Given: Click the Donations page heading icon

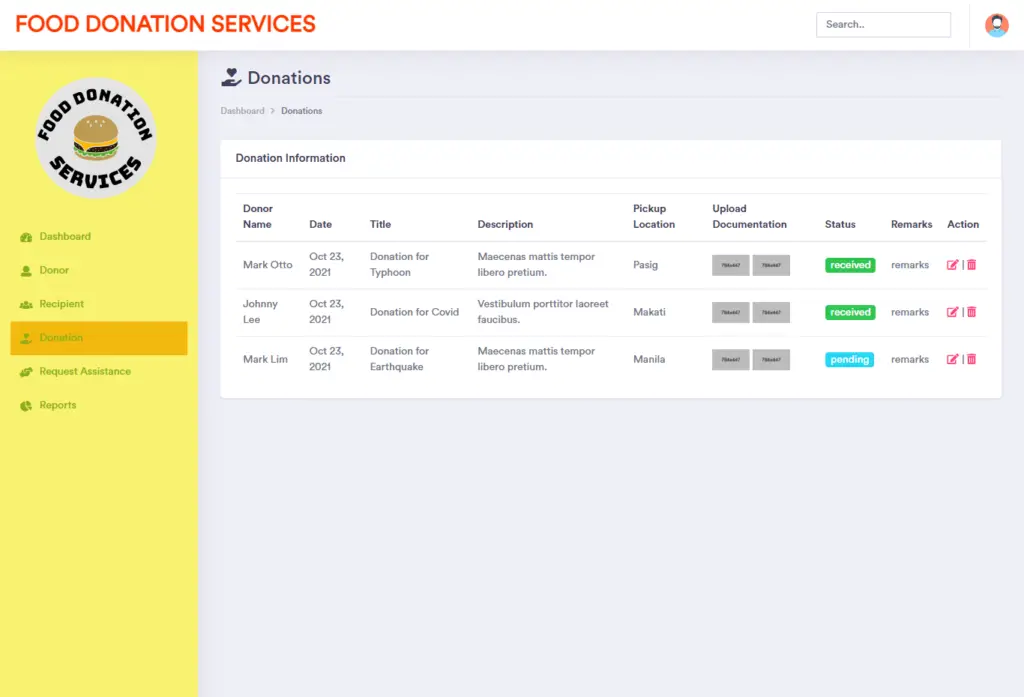Looking at the screenshot, I should click(x=230, y=77).
